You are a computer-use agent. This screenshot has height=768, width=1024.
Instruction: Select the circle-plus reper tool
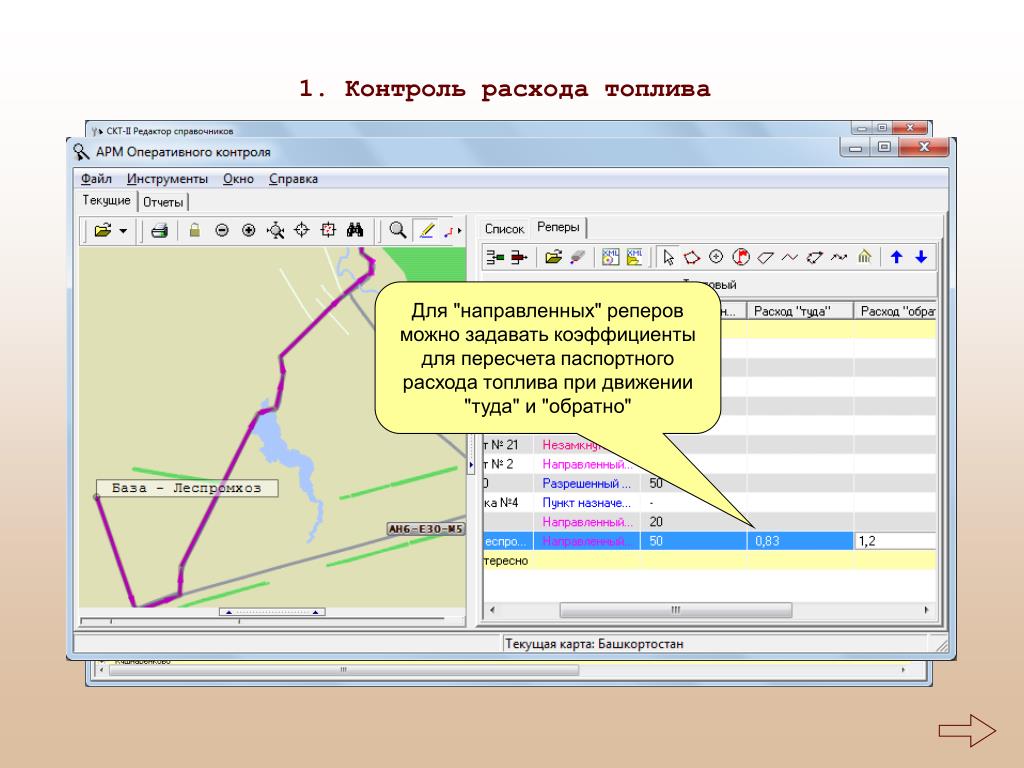[716, 257]
